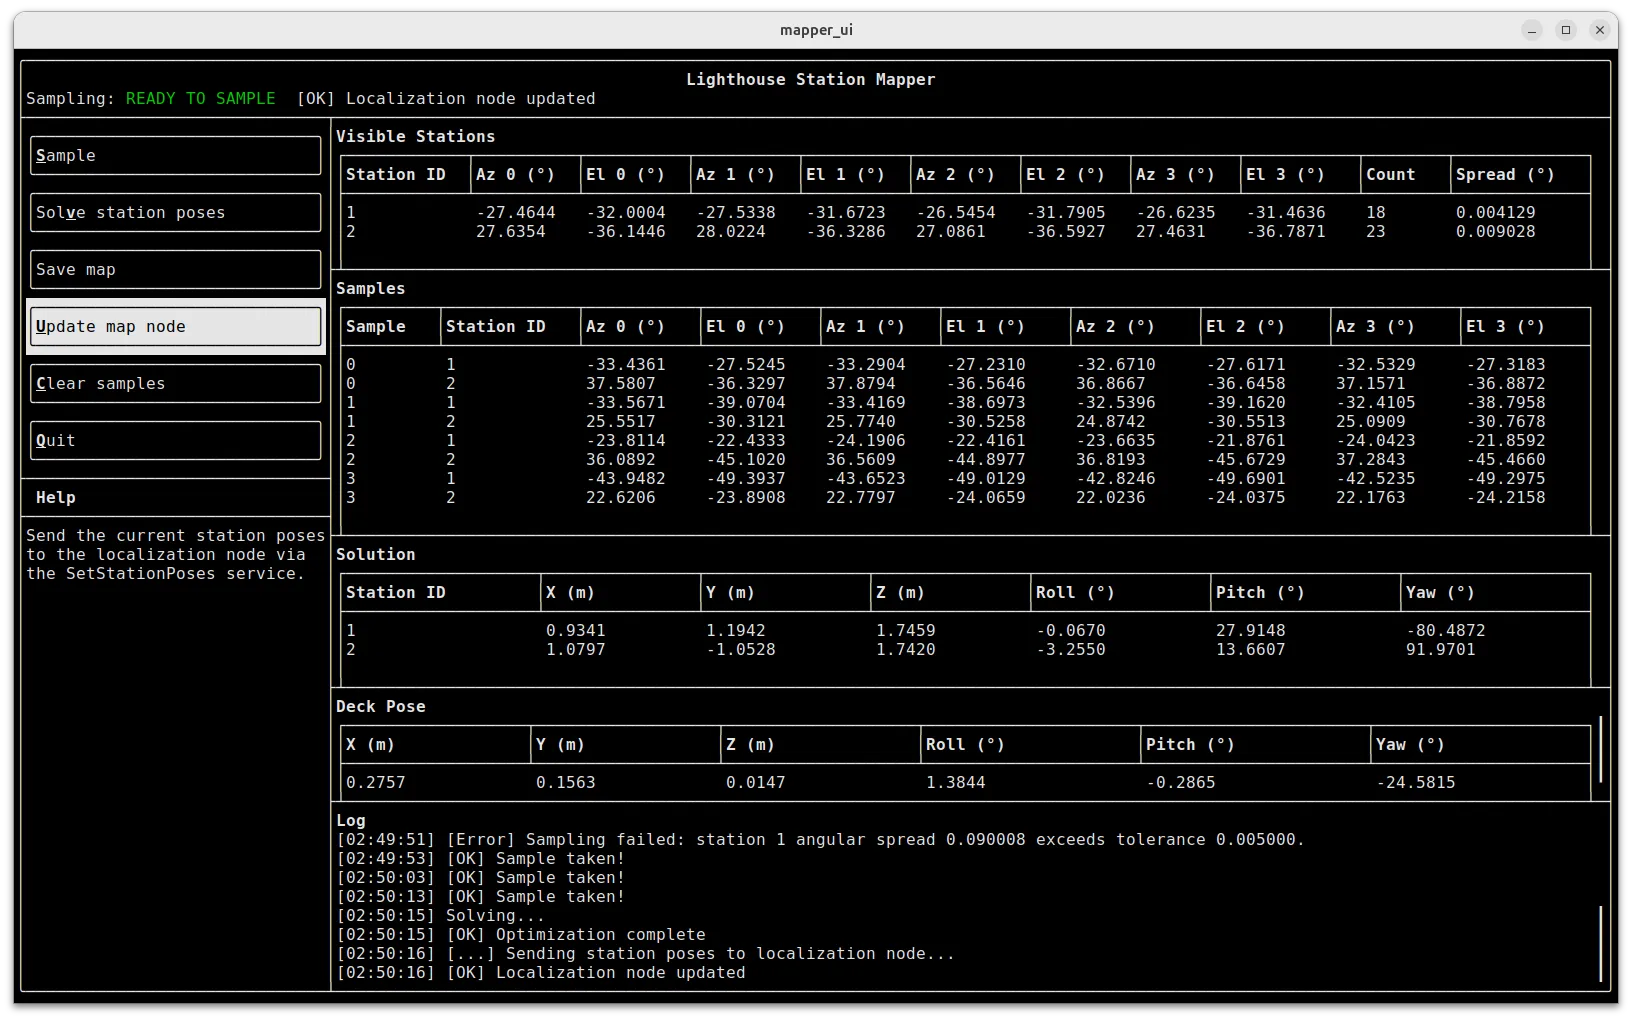
Task: Select samples value 25.5517
Action: (x=621, y=422)
